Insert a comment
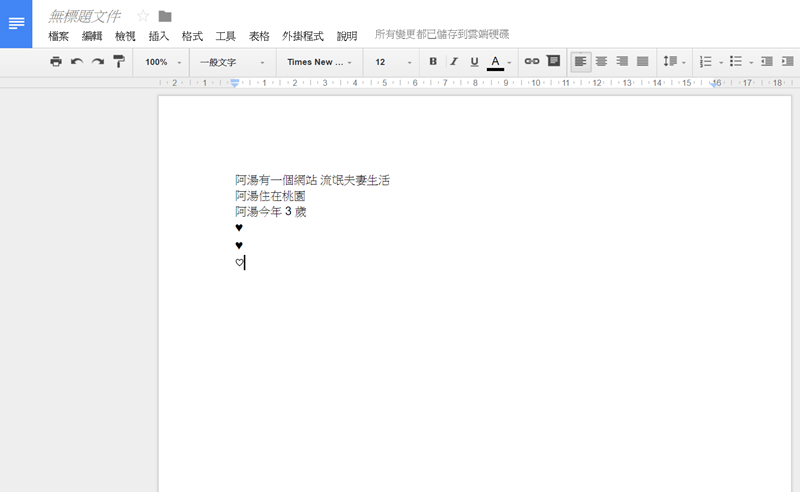This screenshot has width=800, height=492. 553,61
